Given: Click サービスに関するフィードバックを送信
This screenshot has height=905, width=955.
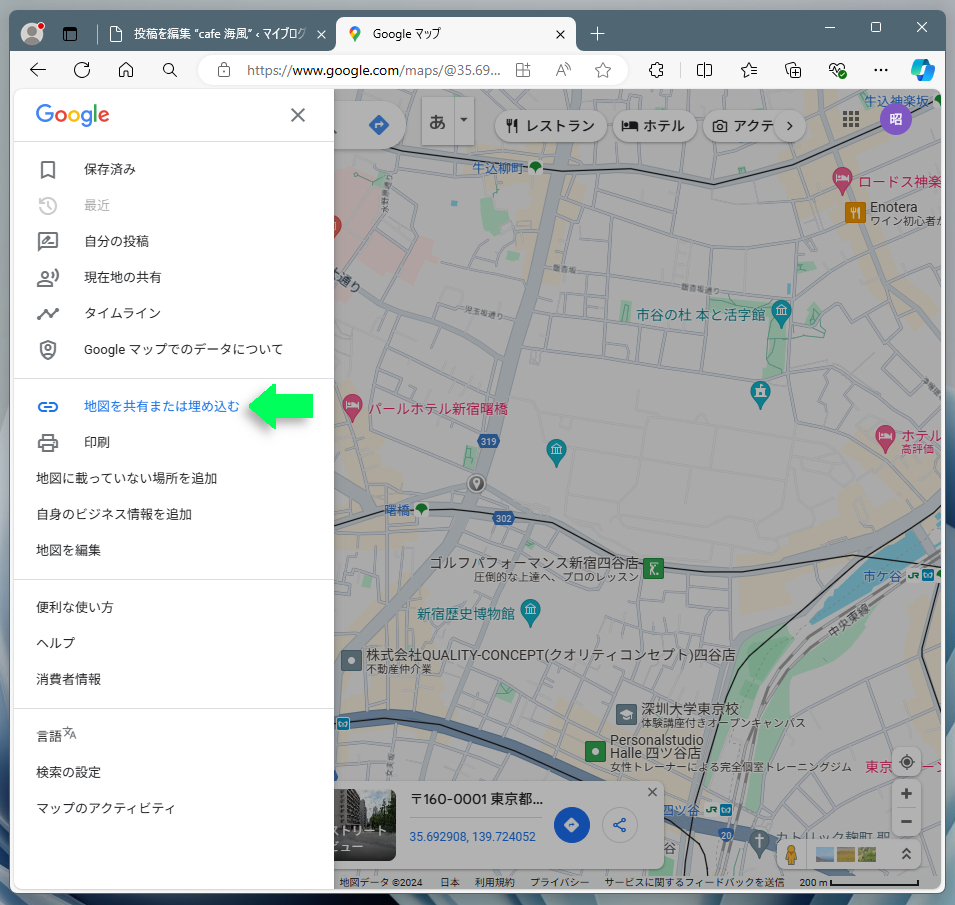Looking at the screenshot, I should click(694, 882).
